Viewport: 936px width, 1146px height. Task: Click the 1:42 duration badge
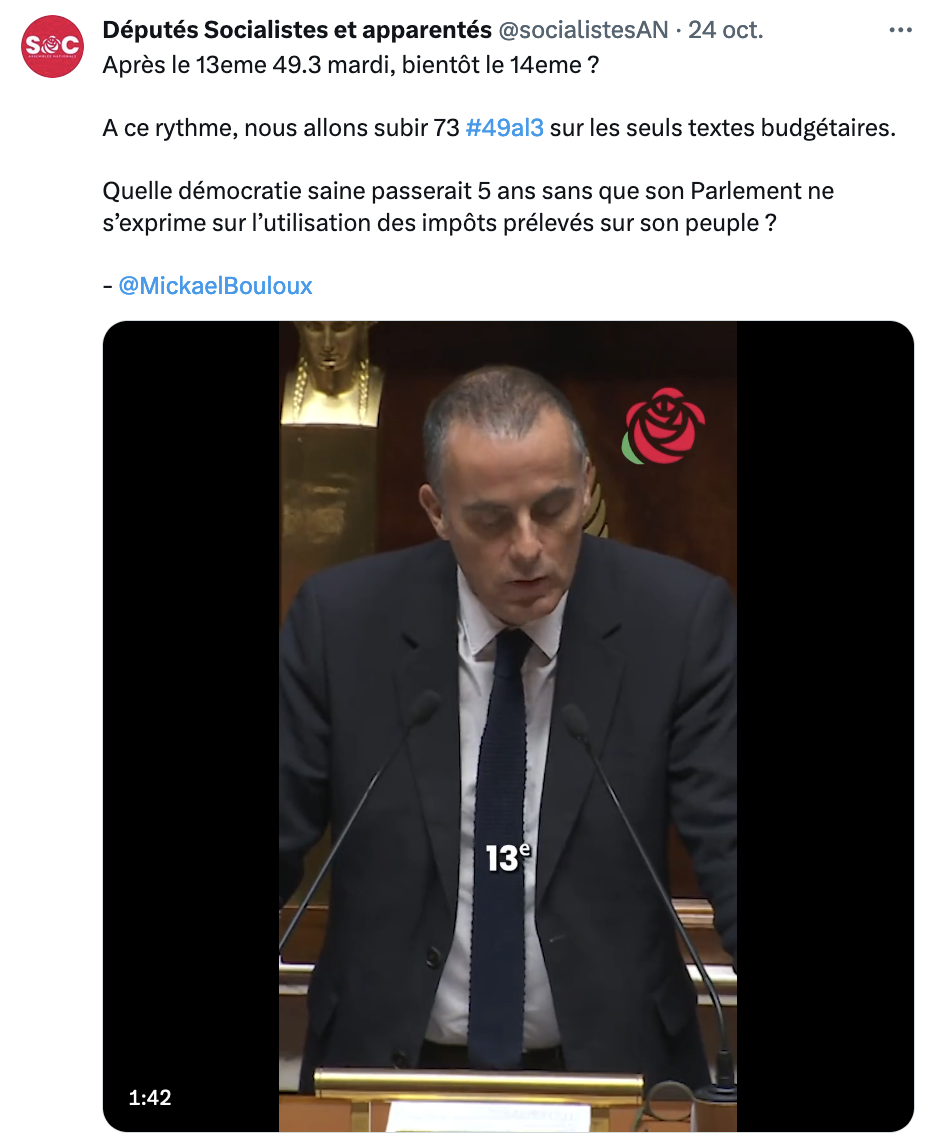click(x=150, y=1097)
